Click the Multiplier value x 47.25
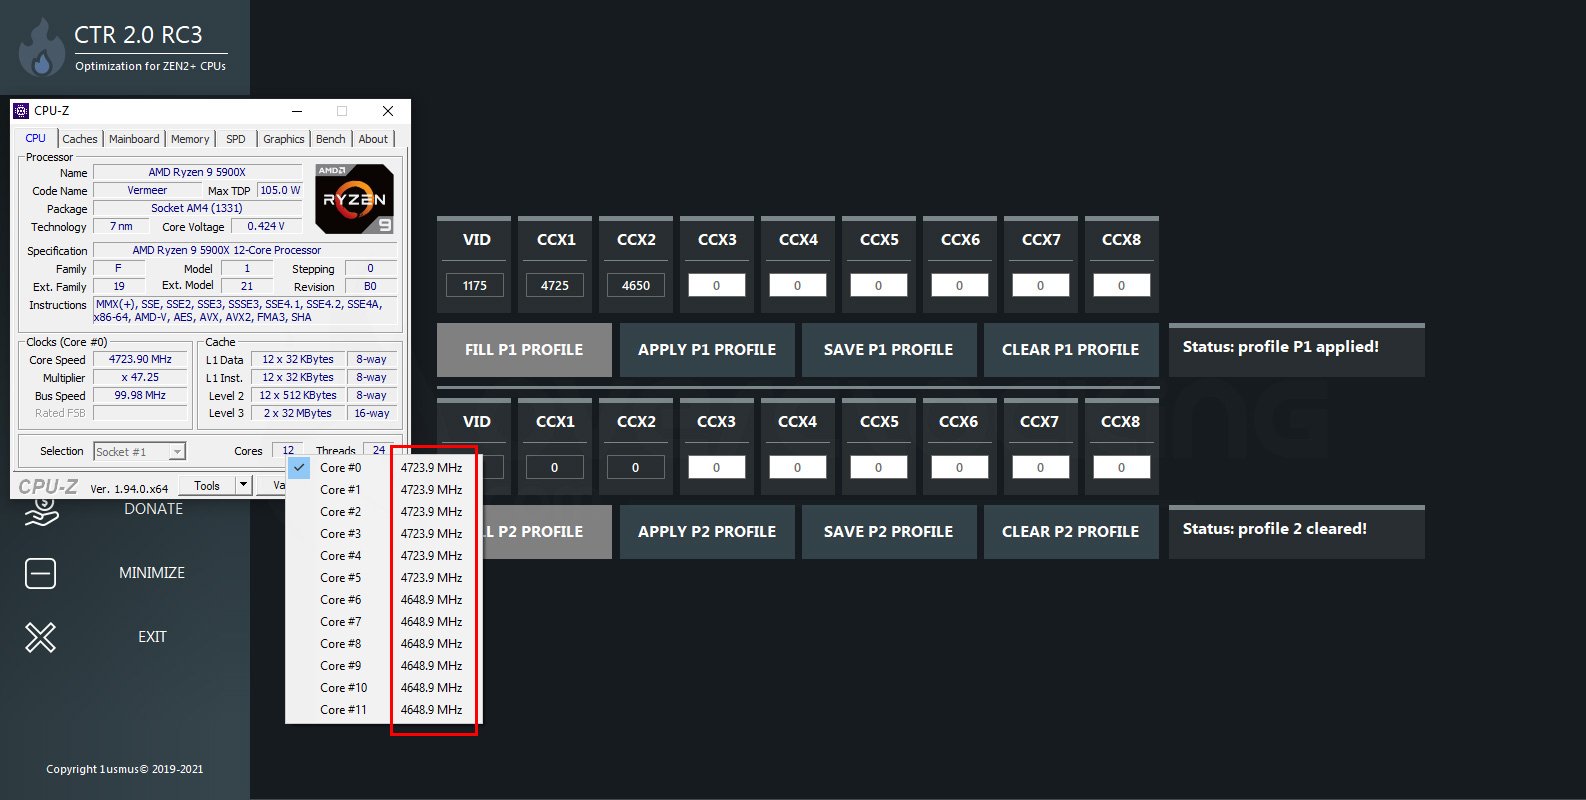 tap(140, 377)
